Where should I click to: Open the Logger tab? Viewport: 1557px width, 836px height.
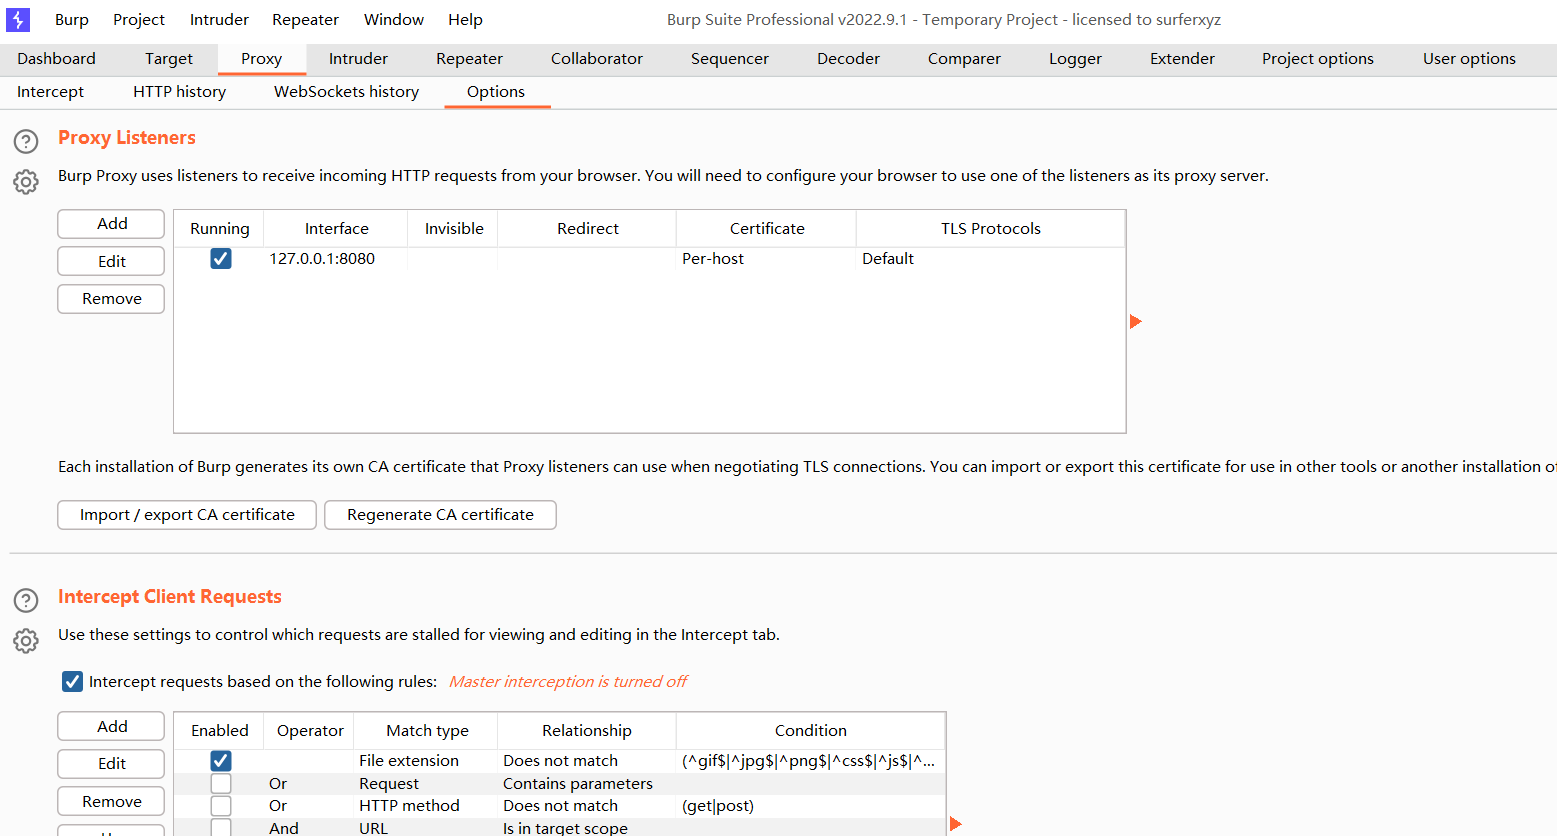[1075, 59]
